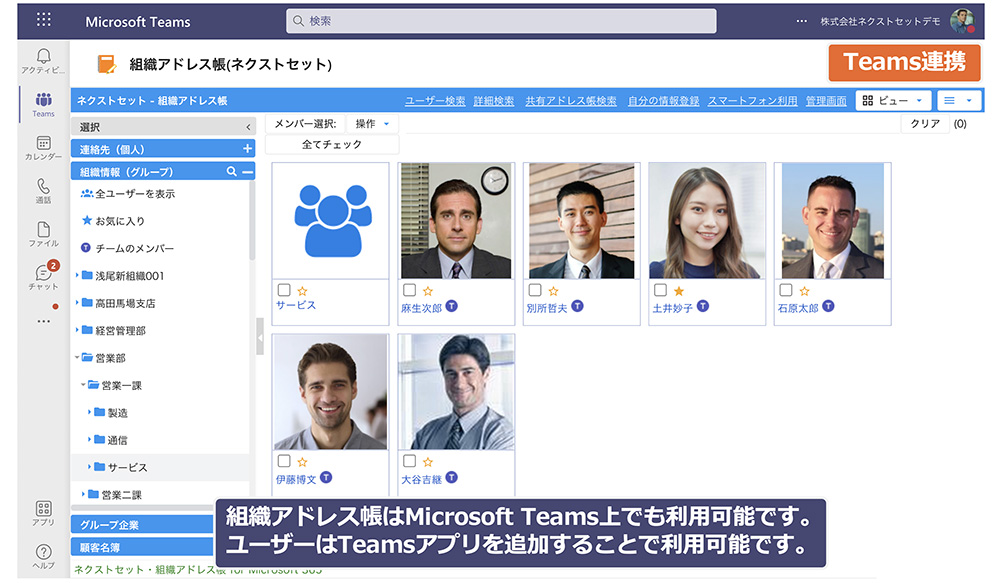Favorite 石原太郎 with the star
The height and width of the screenshot is (583, 1000).
pyautogui.click(x=804, y=291)
